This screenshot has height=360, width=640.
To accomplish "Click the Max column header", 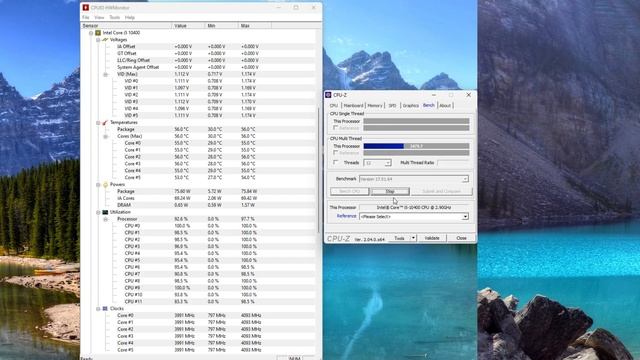I will point(255,26).
